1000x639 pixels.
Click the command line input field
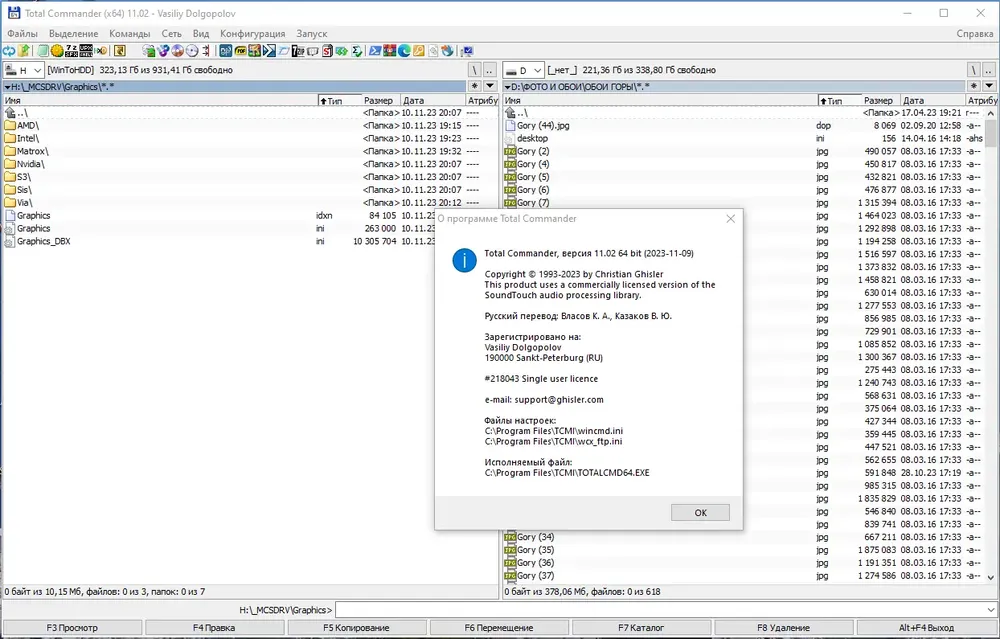(x=666, y=610)
